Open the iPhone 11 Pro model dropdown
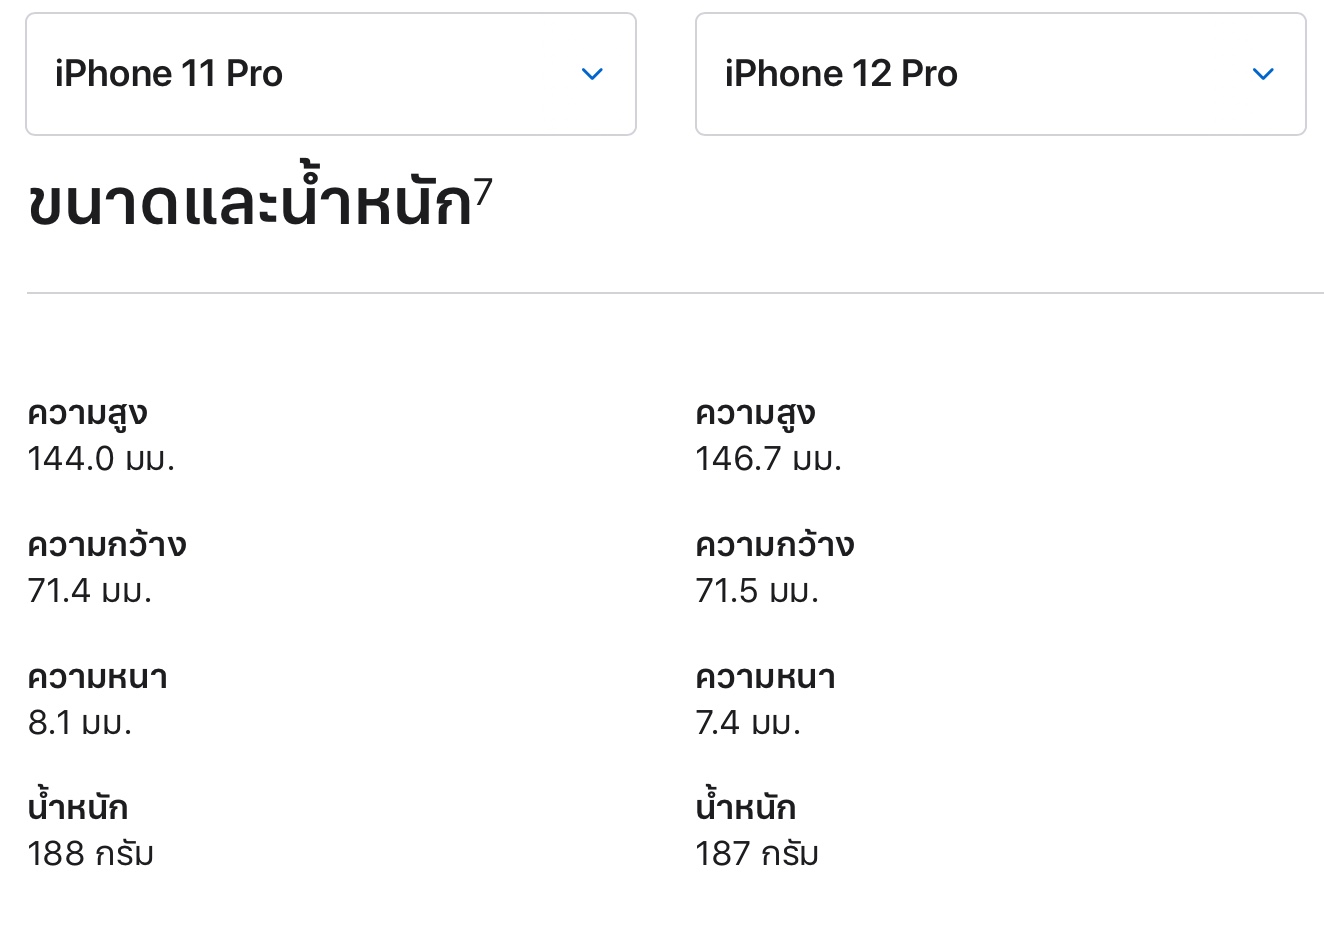Image resolution: width=1324 pixels, height=940 pixels. (330, 74)
